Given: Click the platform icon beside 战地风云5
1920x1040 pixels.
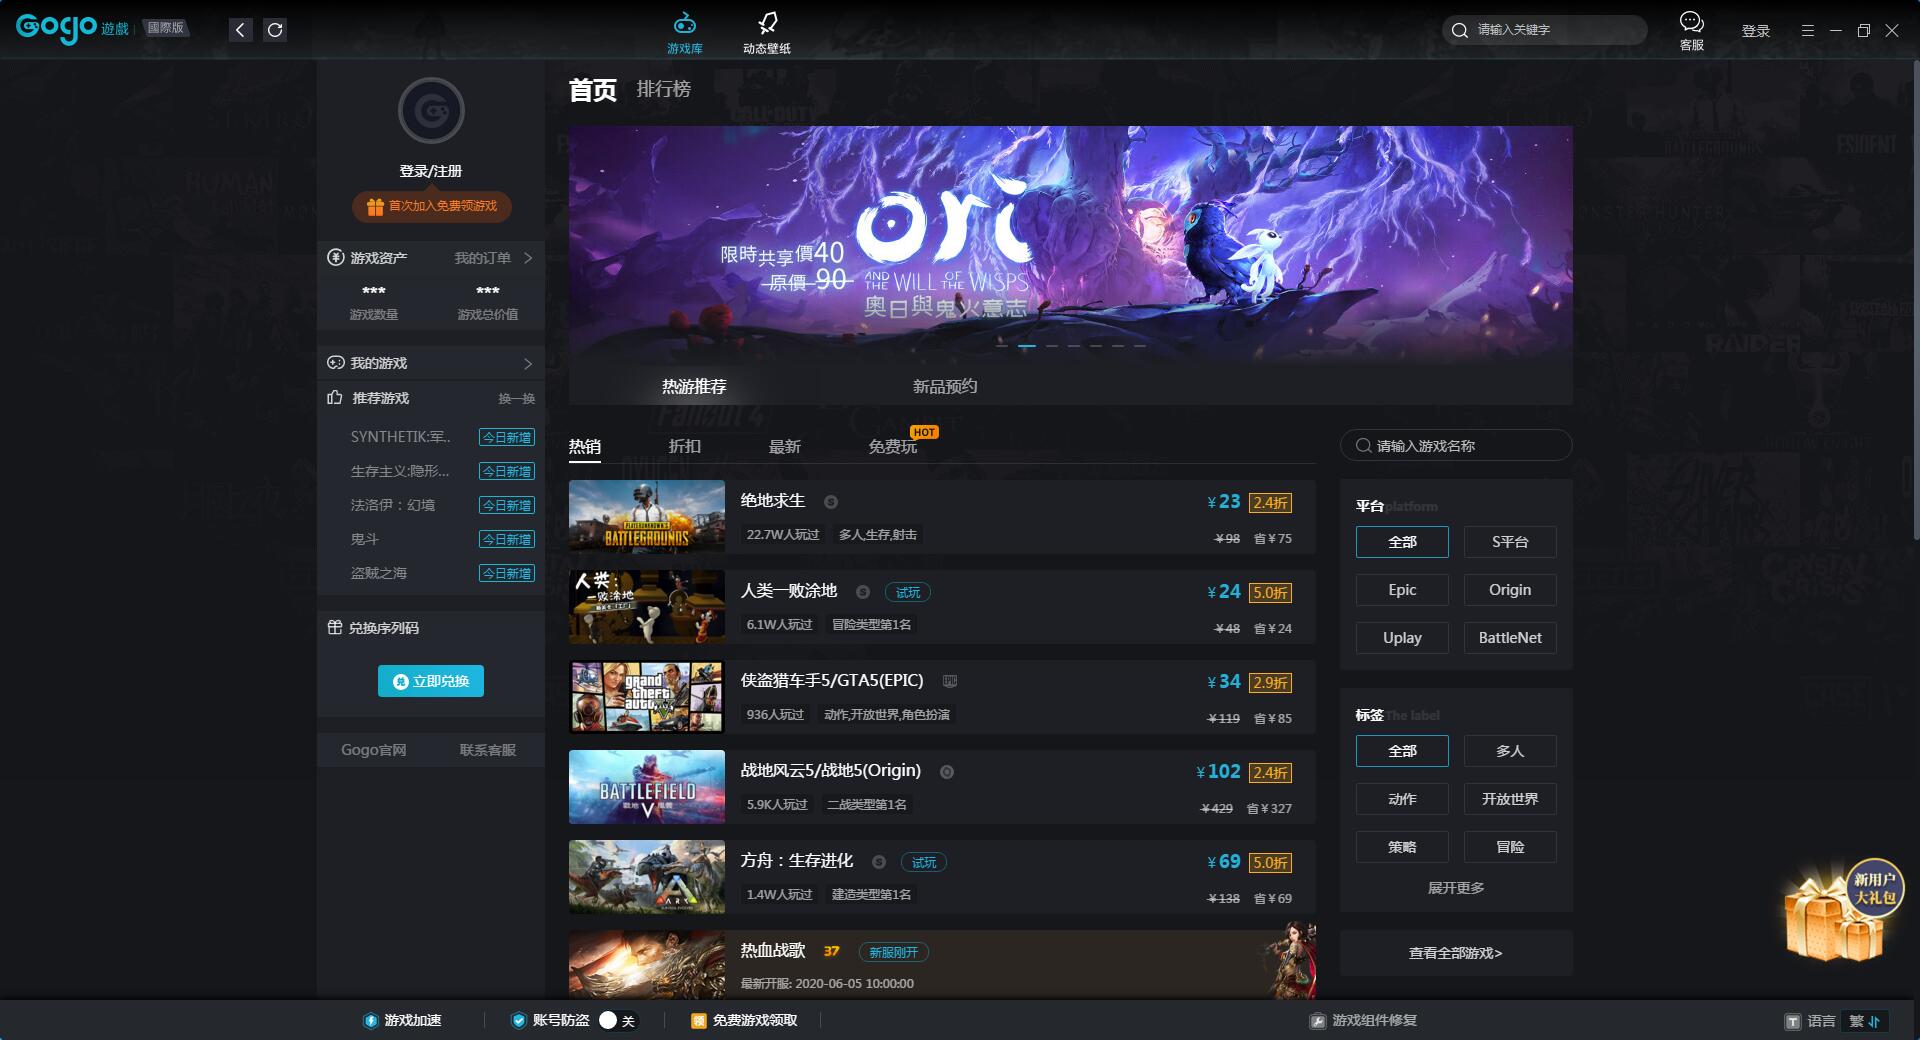Looking at the screenshot, I should [x=947, y=772].
